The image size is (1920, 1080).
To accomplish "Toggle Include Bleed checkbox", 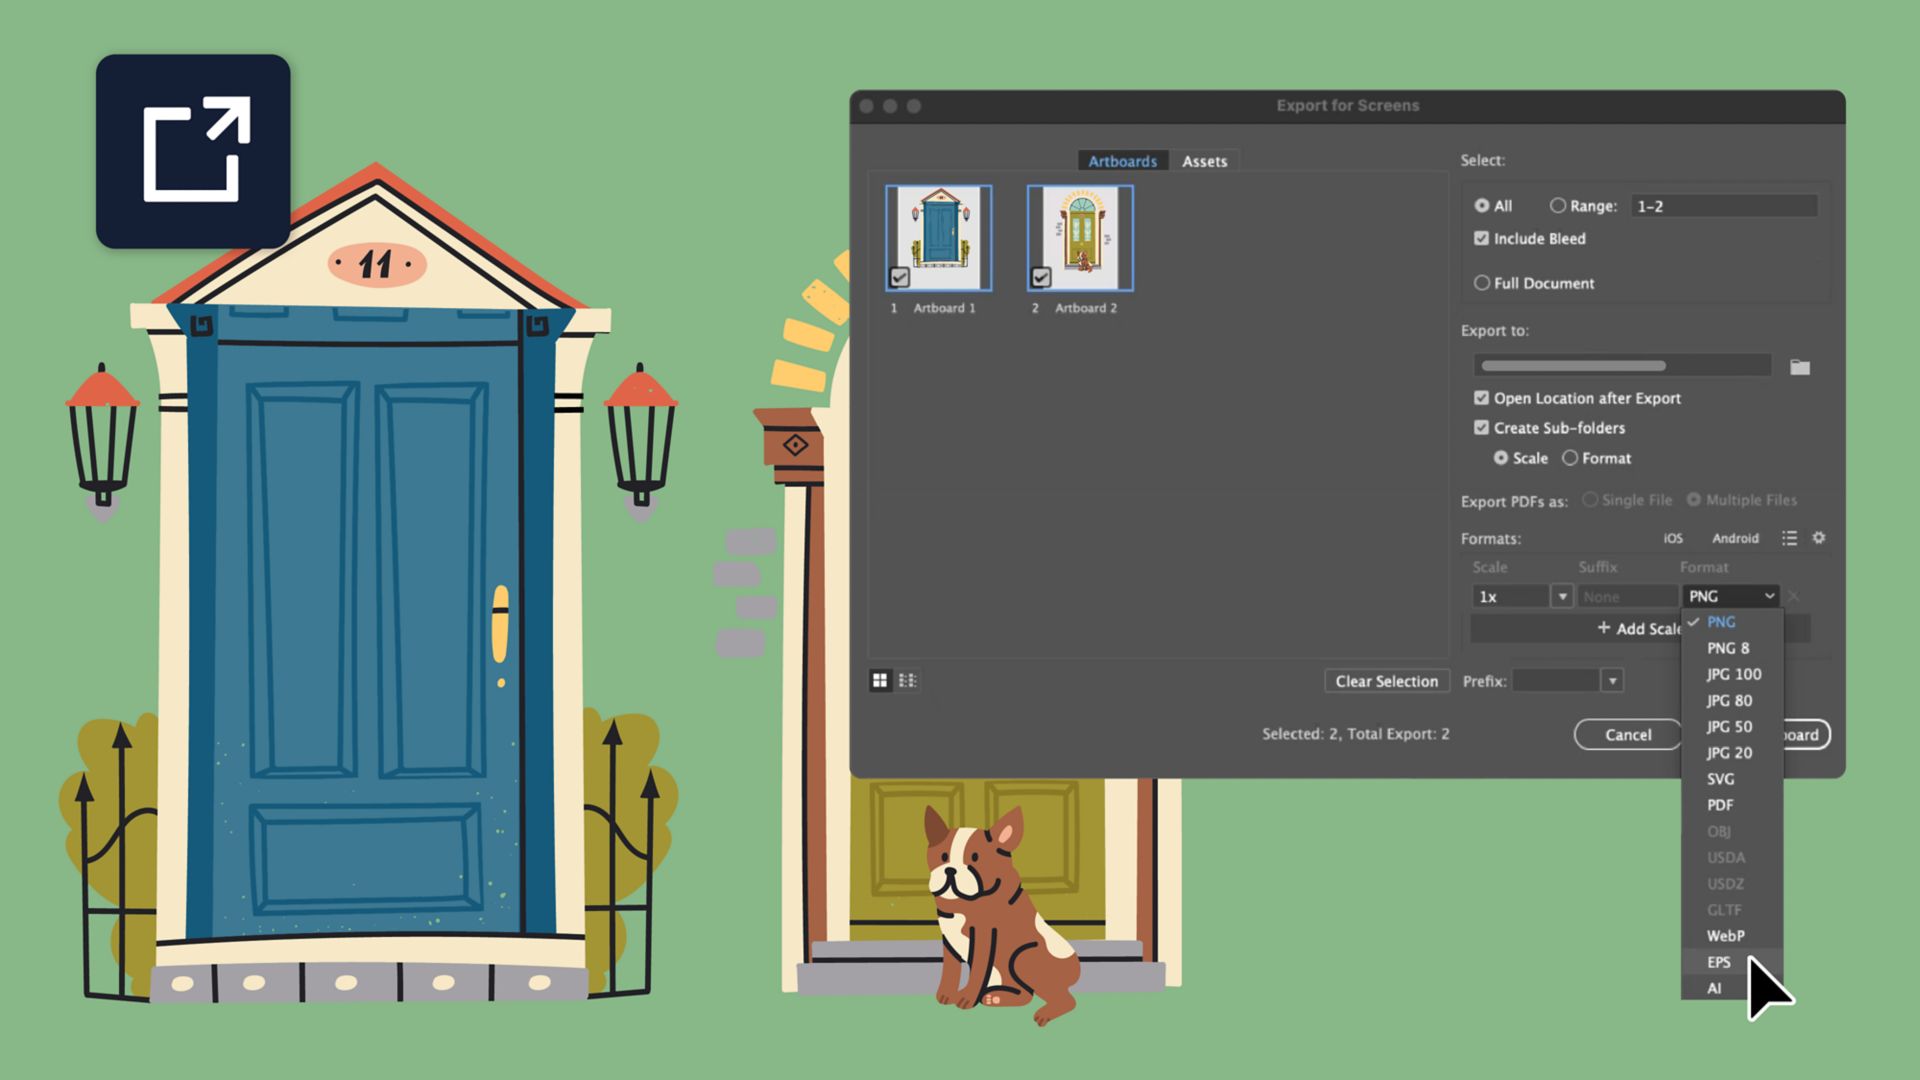I will 1480,239.
